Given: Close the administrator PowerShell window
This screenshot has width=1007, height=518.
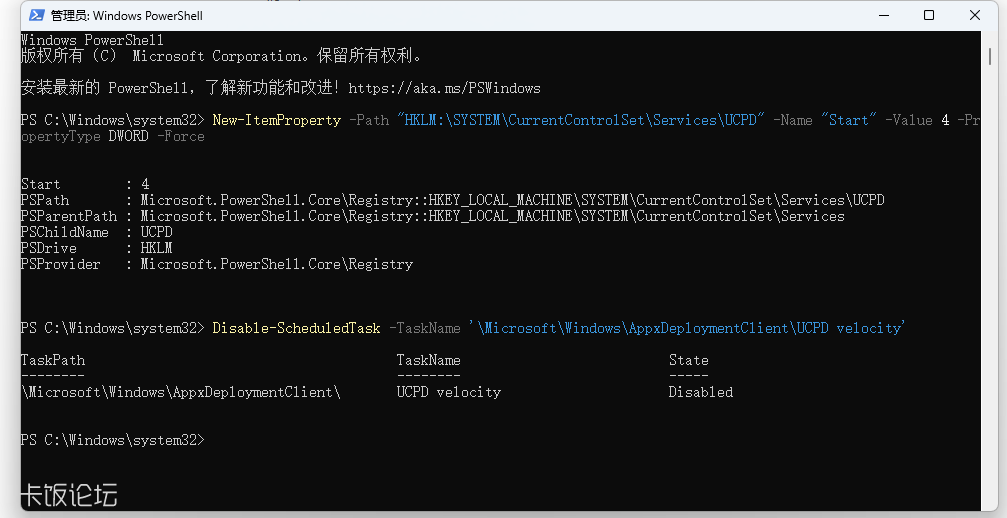Looking at the screenshot, I should [x=974, y=15].
